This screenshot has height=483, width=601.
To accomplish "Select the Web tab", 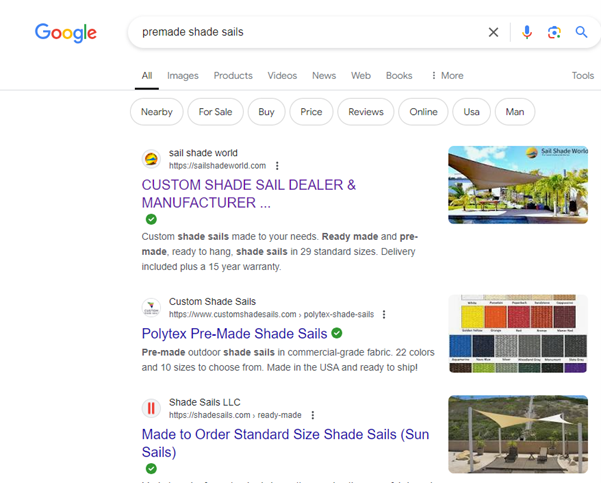I will [361, 76].
